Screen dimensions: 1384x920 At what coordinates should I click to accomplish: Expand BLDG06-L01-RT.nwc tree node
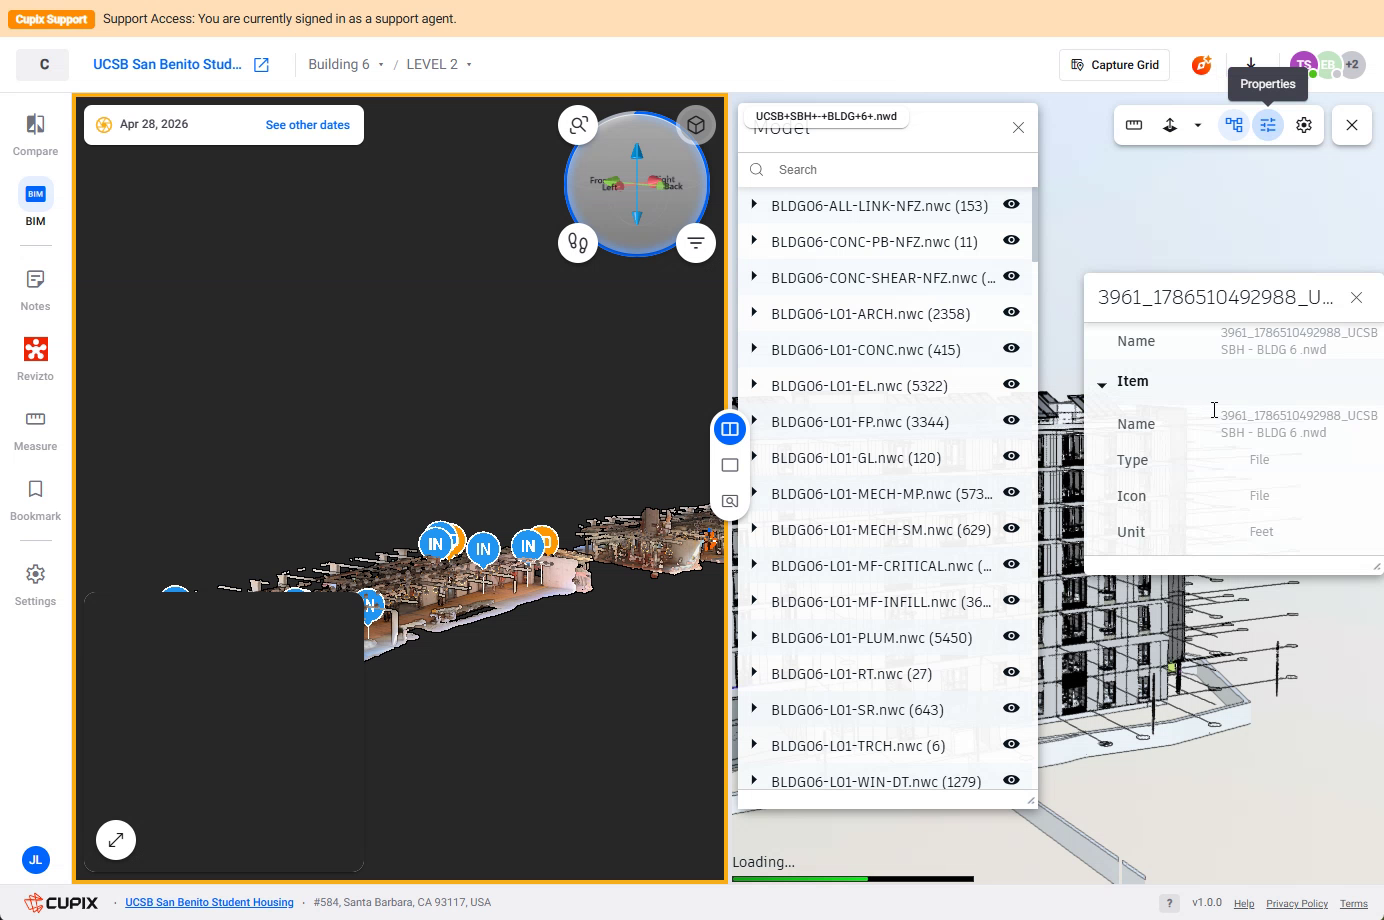754,672
